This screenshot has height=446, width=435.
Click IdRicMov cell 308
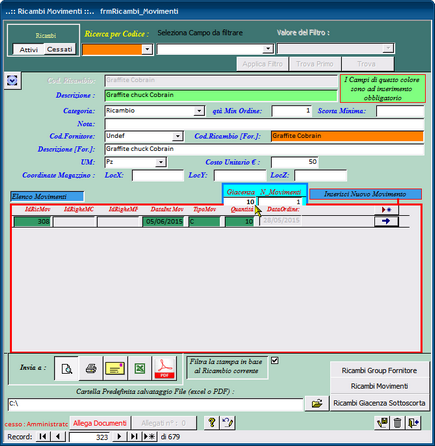tap(32, 221)
